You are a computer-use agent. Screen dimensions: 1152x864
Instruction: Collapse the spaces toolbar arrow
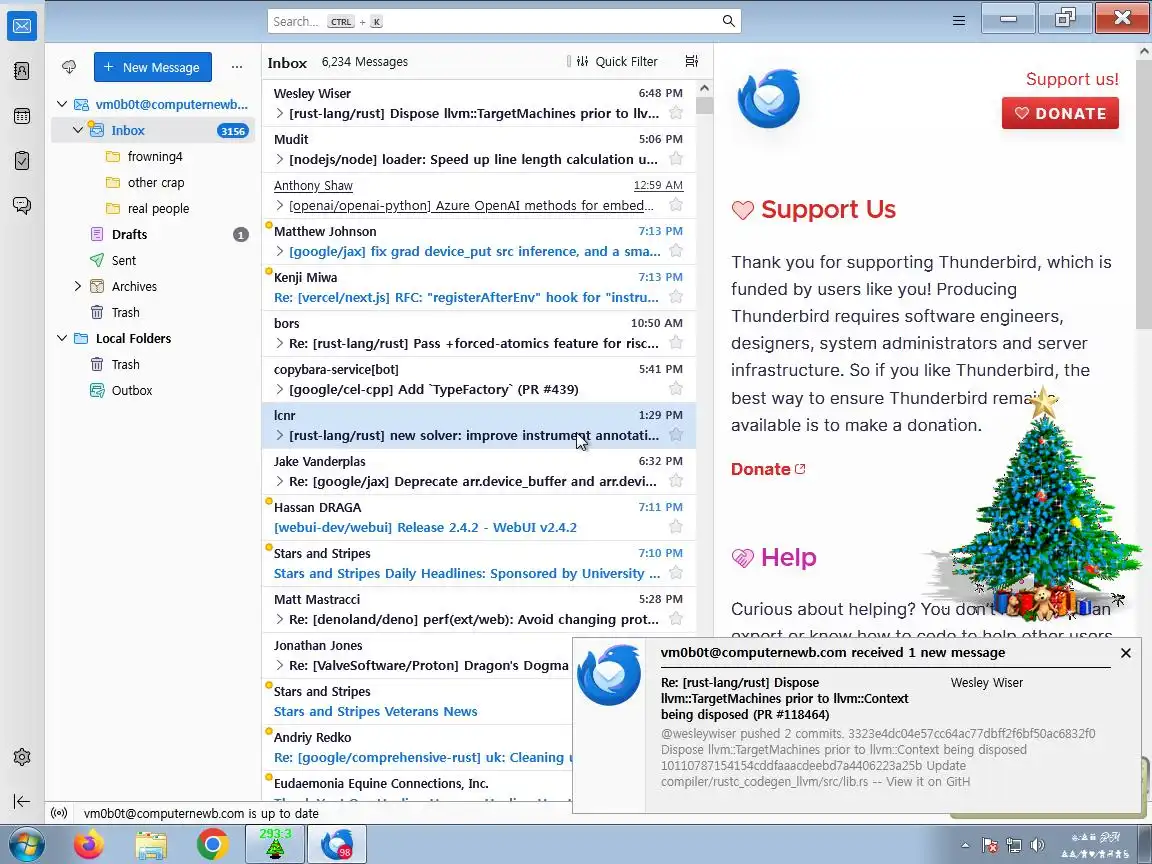pos(22,801)
